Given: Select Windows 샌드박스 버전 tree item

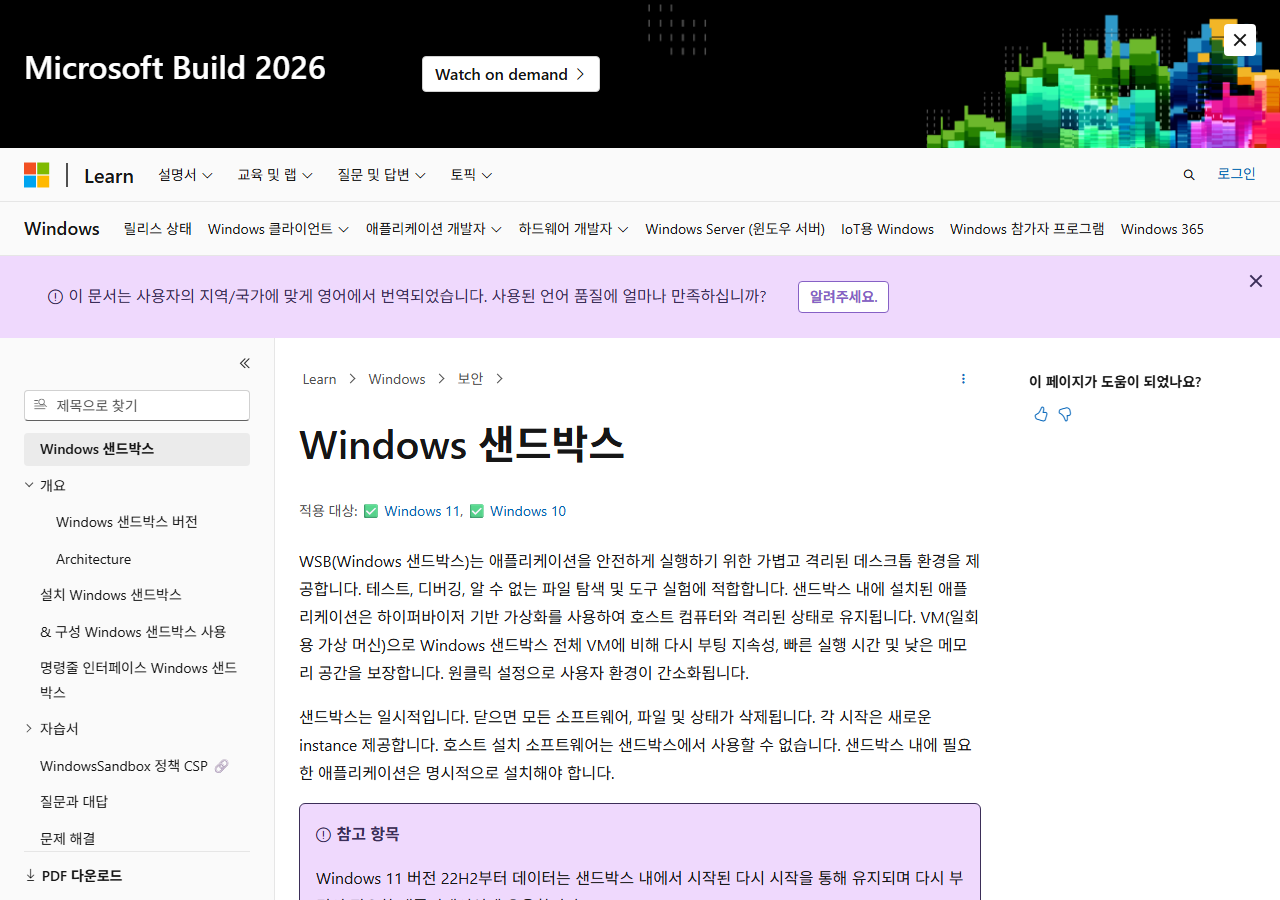Looking at the screenshot, I should point(127,522).
